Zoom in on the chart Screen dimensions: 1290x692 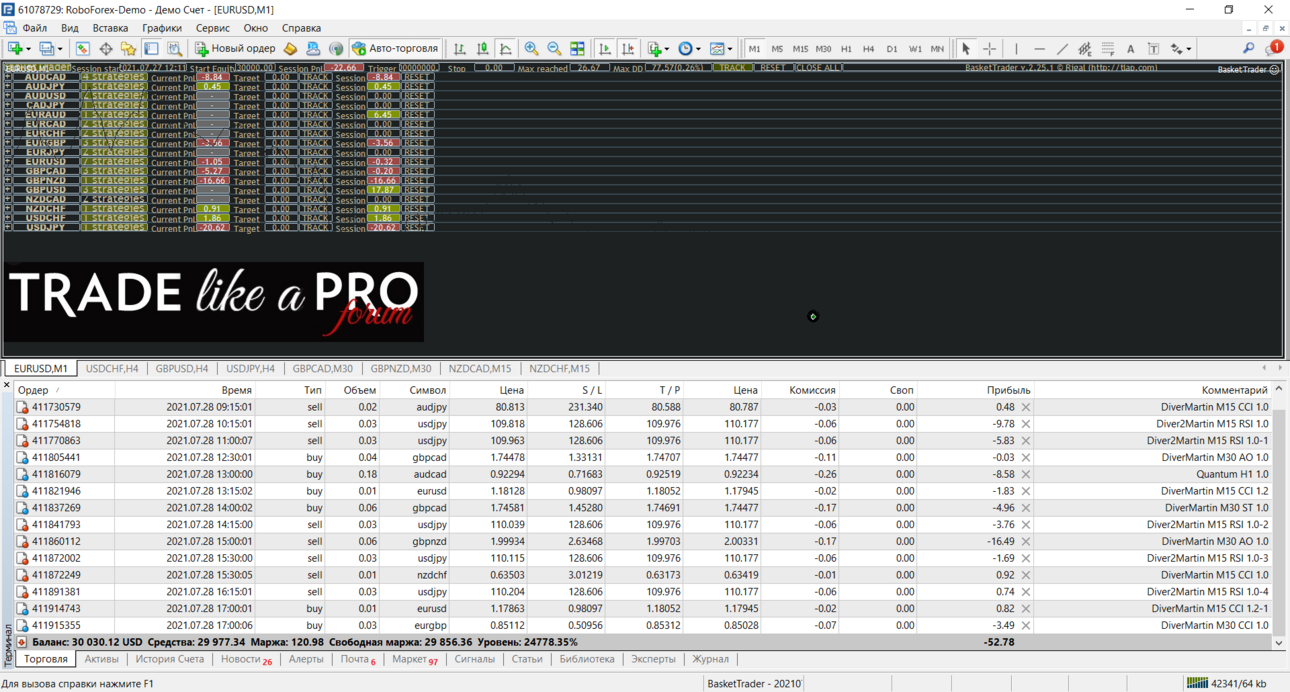coord(531,48)
